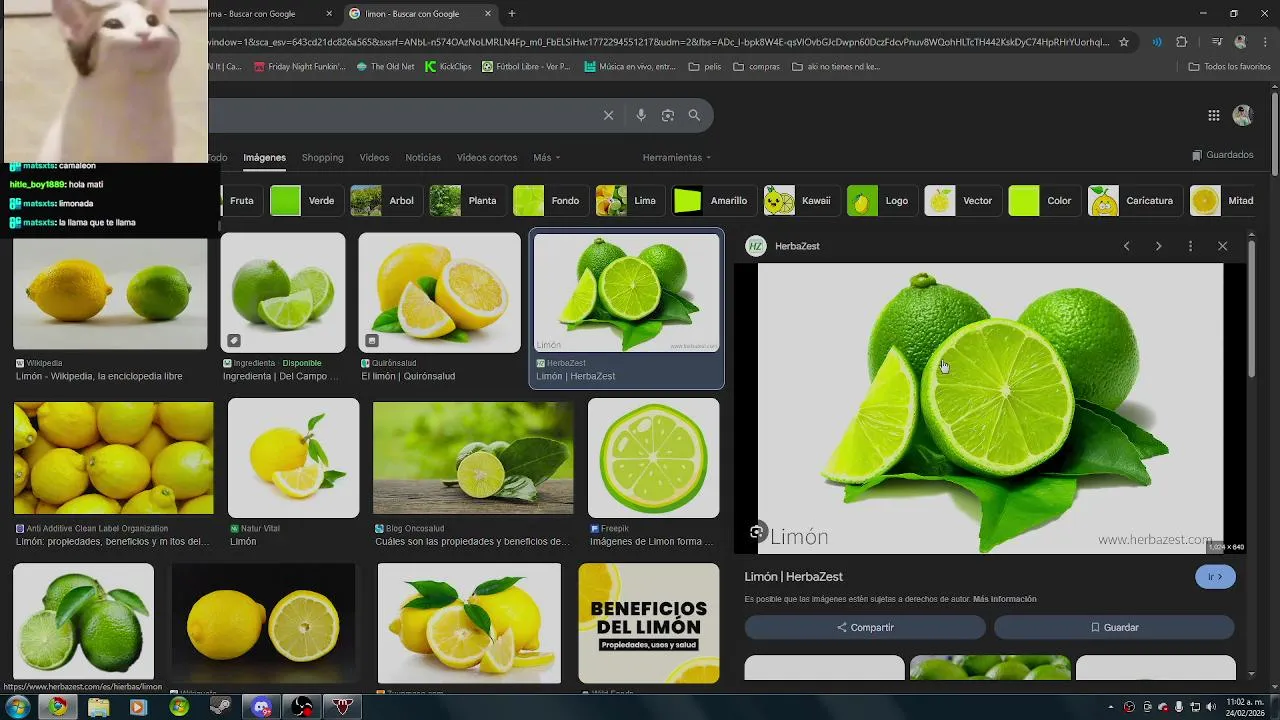
Task: Open the 'pelis' bookmarks folder
Action: [x=705, y=67]
